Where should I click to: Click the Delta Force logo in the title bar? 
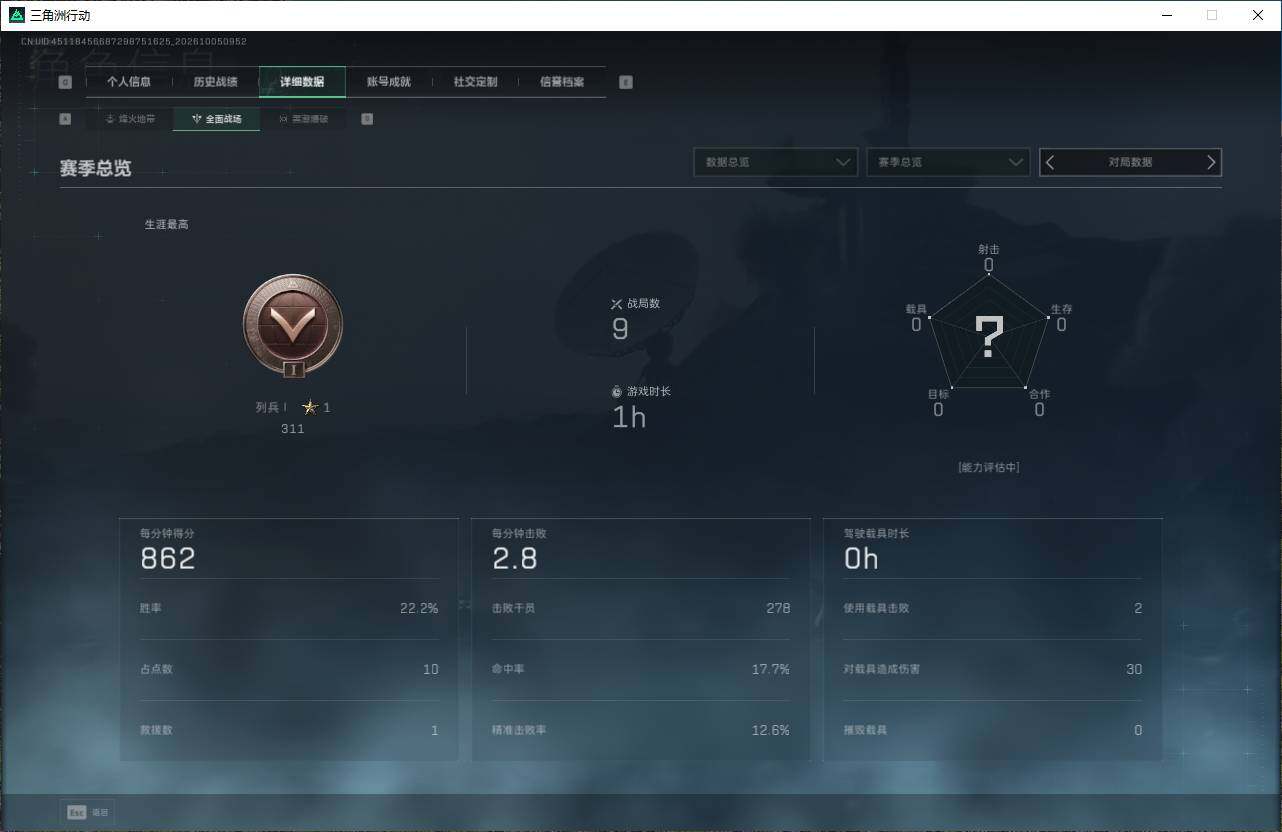(x=17, y=15)
